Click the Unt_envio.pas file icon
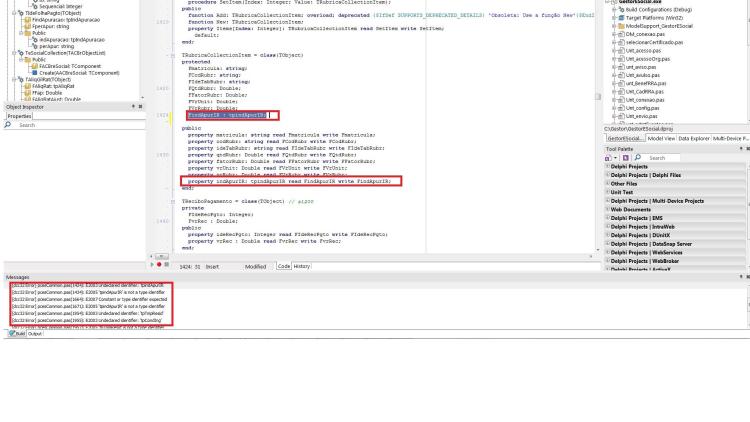750x422 pixels. point(621,116)
